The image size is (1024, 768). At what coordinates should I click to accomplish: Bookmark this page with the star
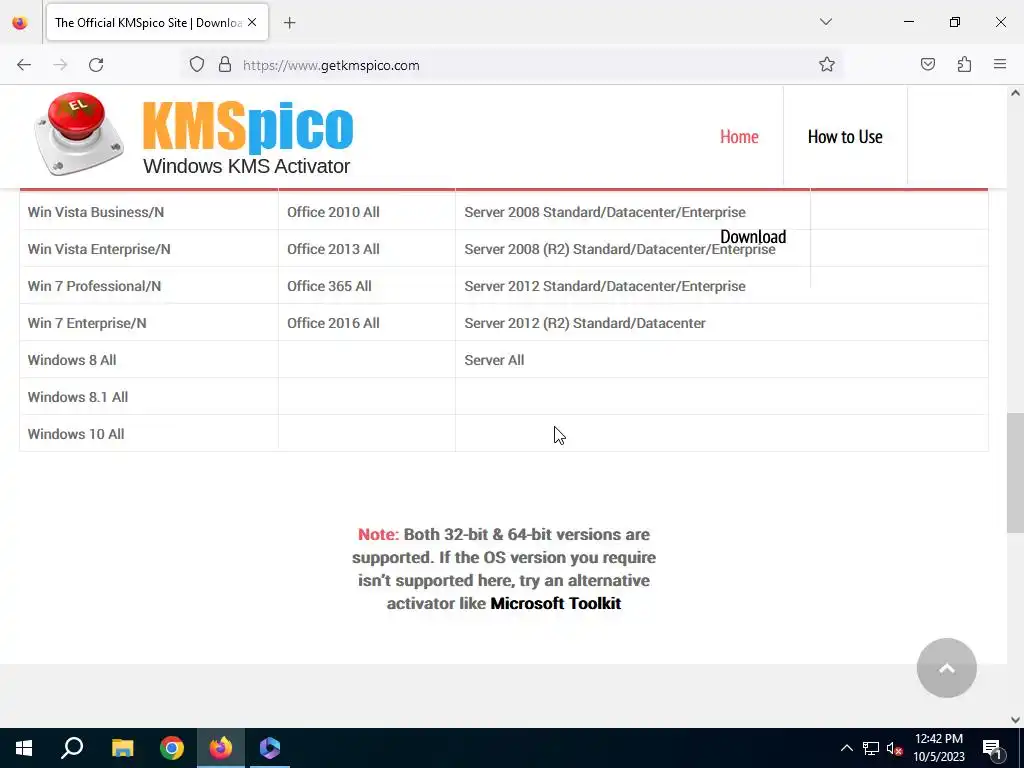coord(827,65)
